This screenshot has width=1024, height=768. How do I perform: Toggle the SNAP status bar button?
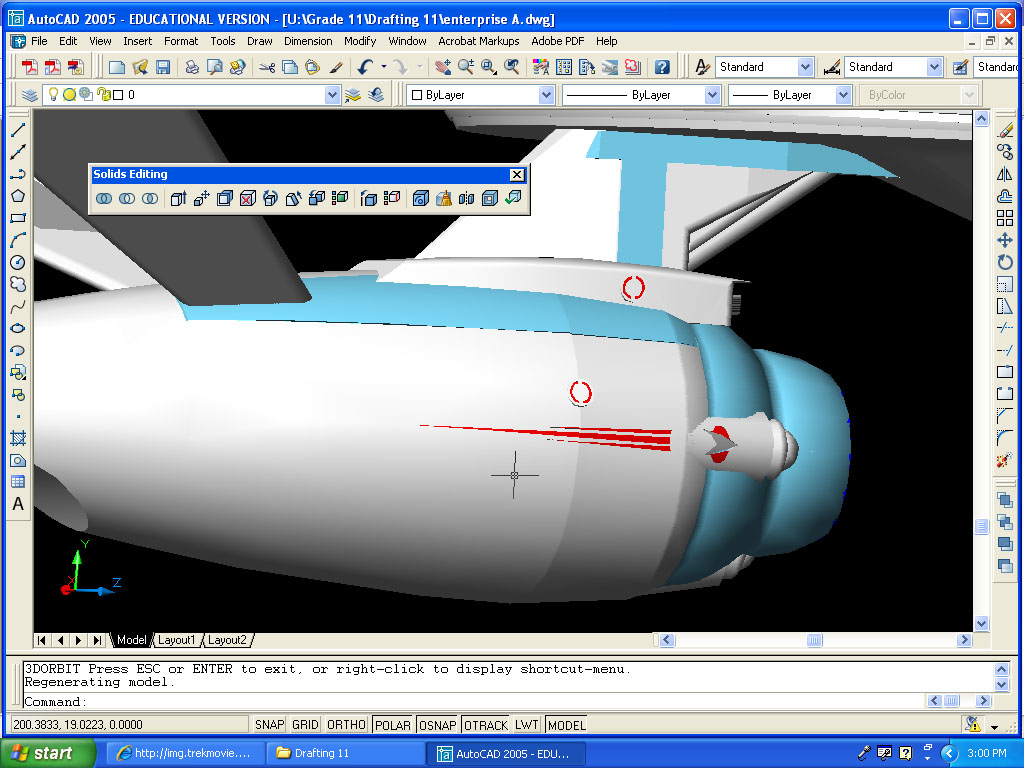pyautogui.click(x=269, y=725)
